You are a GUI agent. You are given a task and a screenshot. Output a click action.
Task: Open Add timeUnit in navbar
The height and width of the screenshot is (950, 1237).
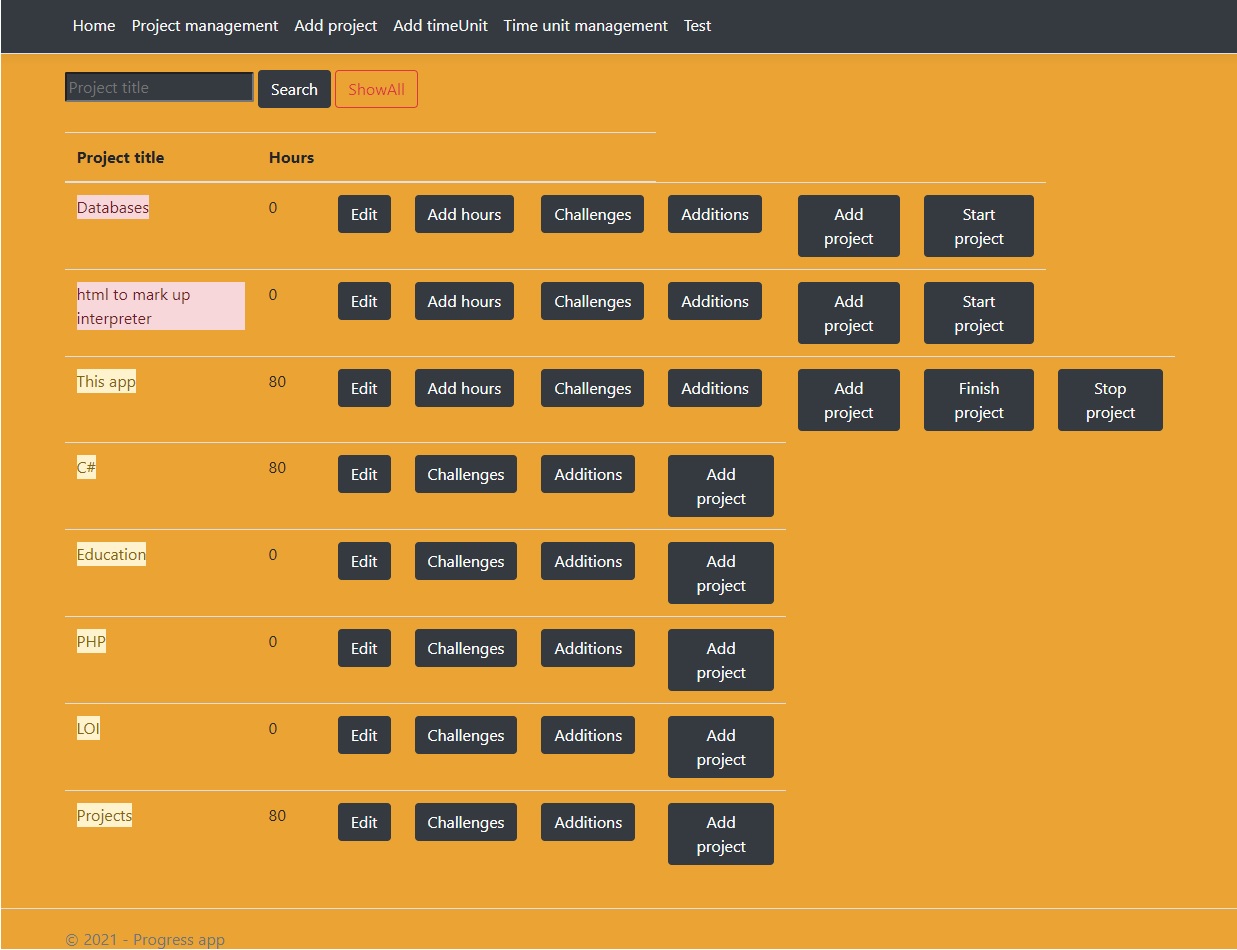coord(440,26)
